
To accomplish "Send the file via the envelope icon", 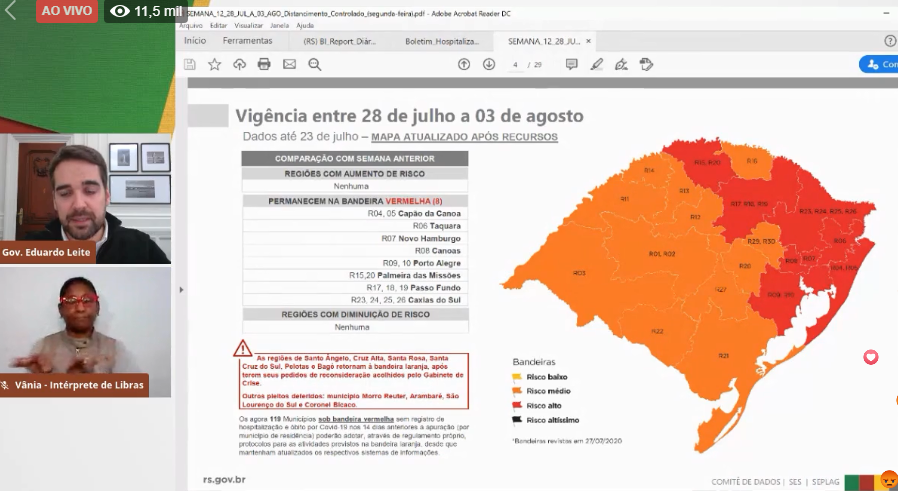I will tap(289, 64).
